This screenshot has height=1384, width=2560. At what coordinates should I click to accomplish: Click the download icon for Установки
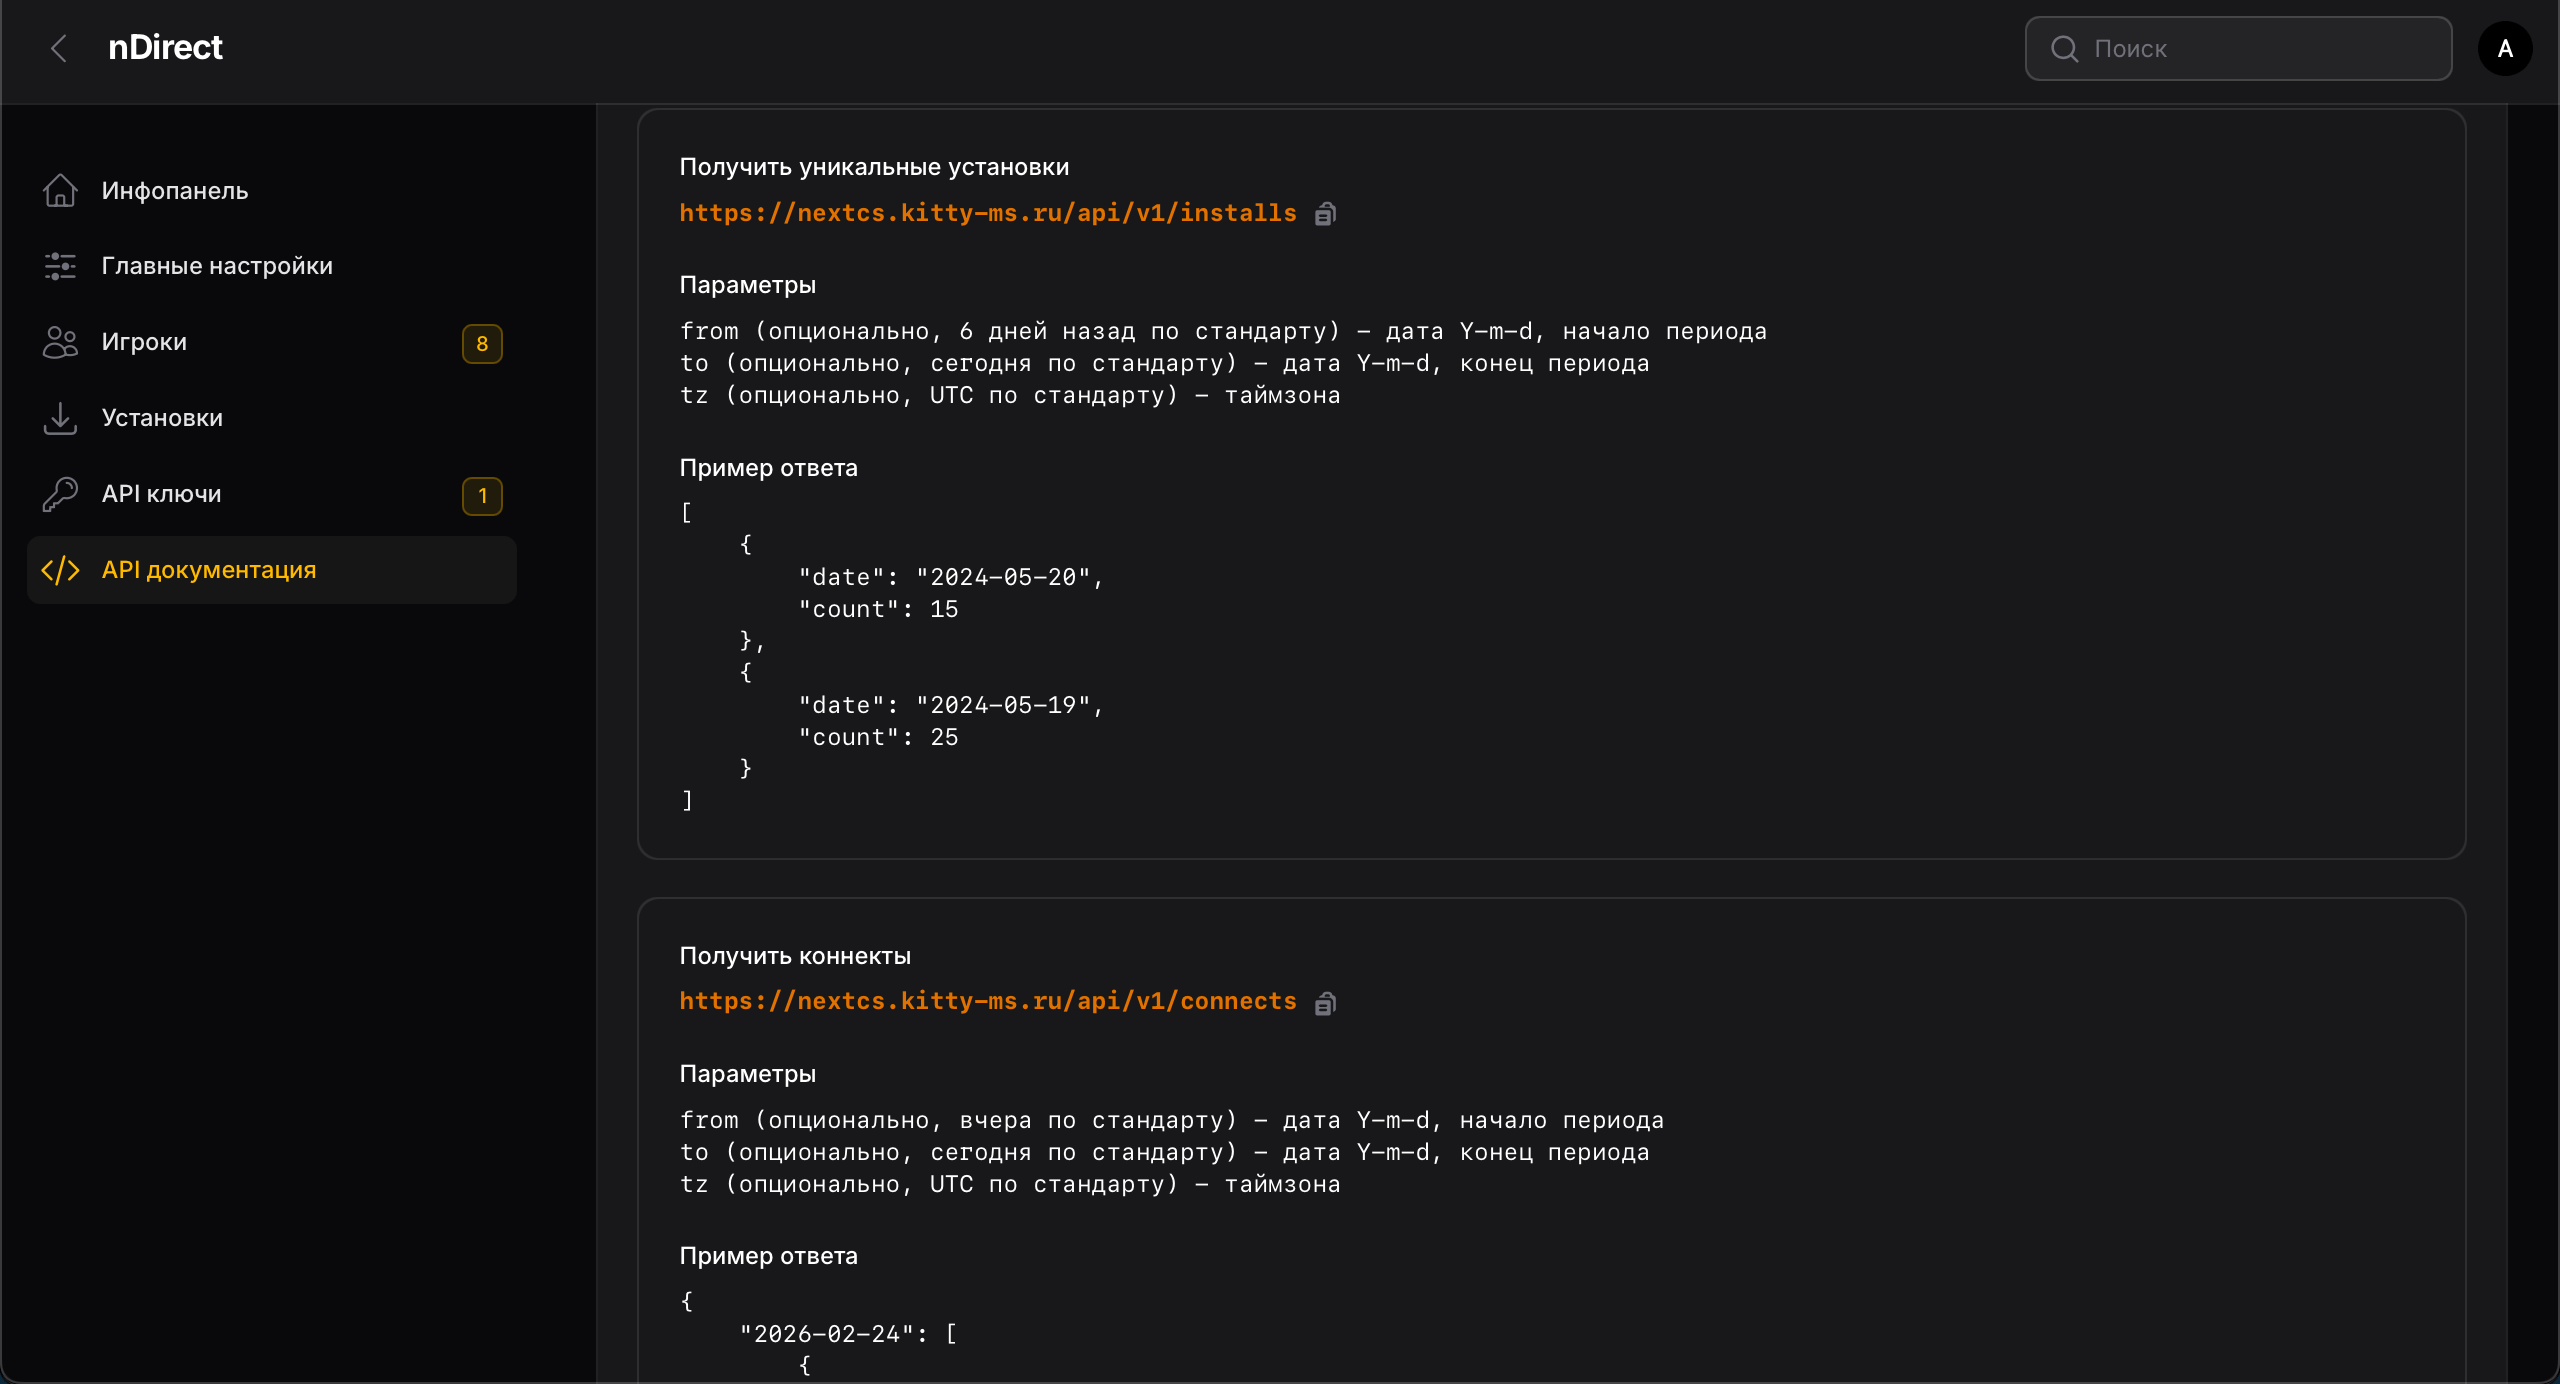pyautogui.click(x=60, y=418)
